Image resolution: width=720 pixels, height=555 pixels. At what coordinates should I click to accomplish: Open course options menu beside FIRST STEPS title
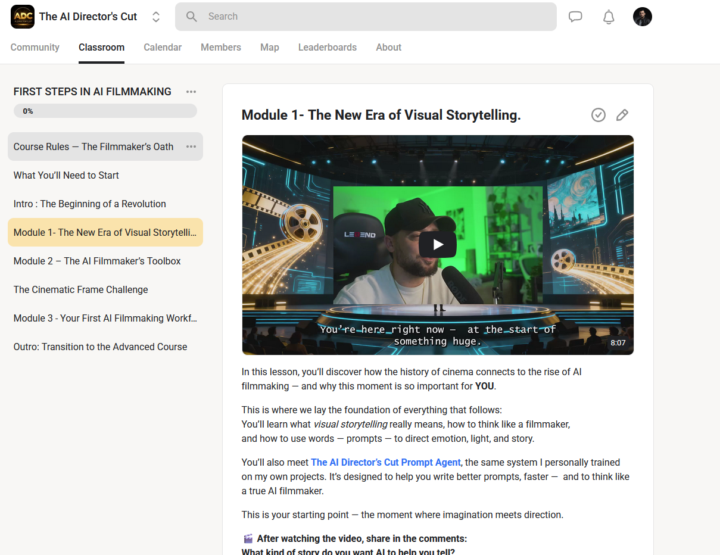(191, 92)
